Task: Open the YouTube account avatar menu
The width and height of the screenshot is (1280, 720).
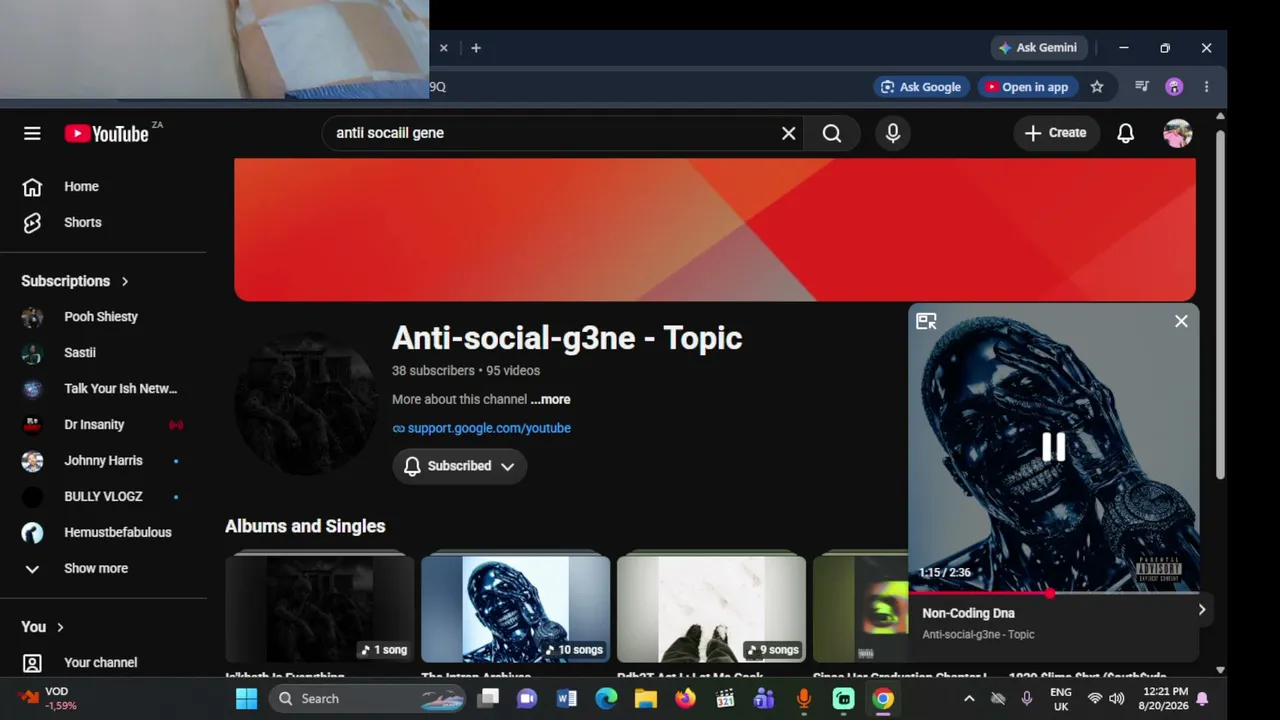Action: point(1177,133)
